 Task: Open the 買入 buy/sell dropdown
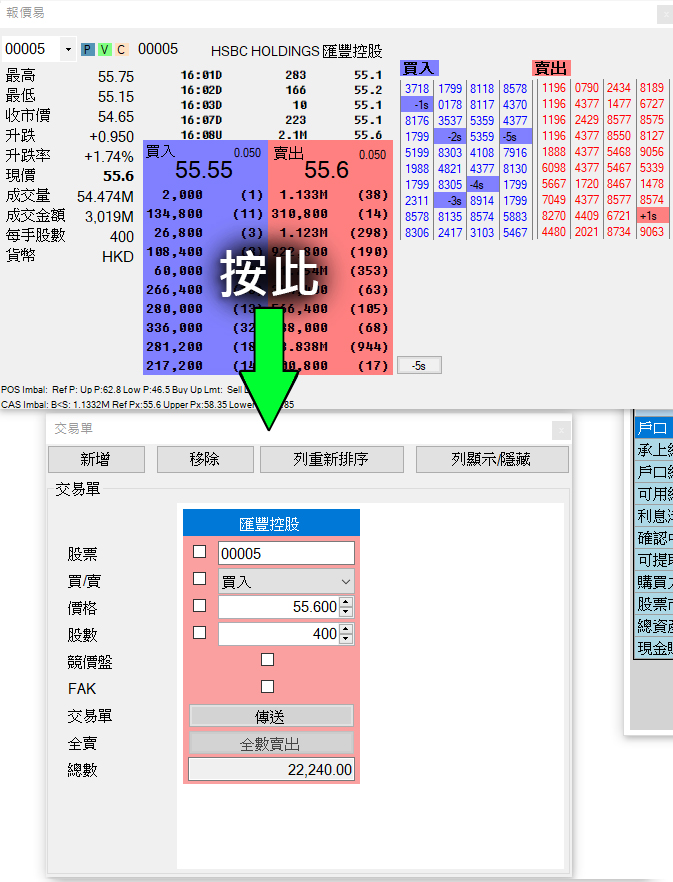286,582
